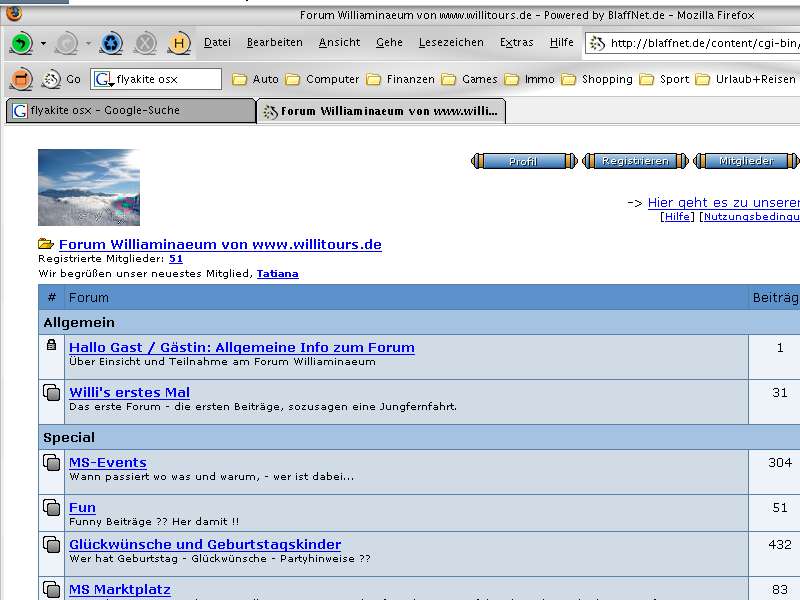The height and width of the screenshot is (600, 800).
Task: Click the green Back navigation button
Action: click(21, 43)
